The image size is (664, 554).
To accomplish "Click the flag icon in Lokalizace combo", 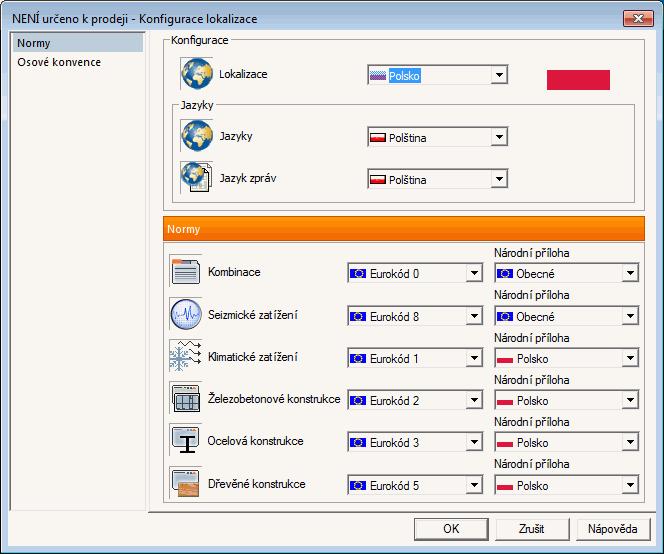I will click(378, 76).
